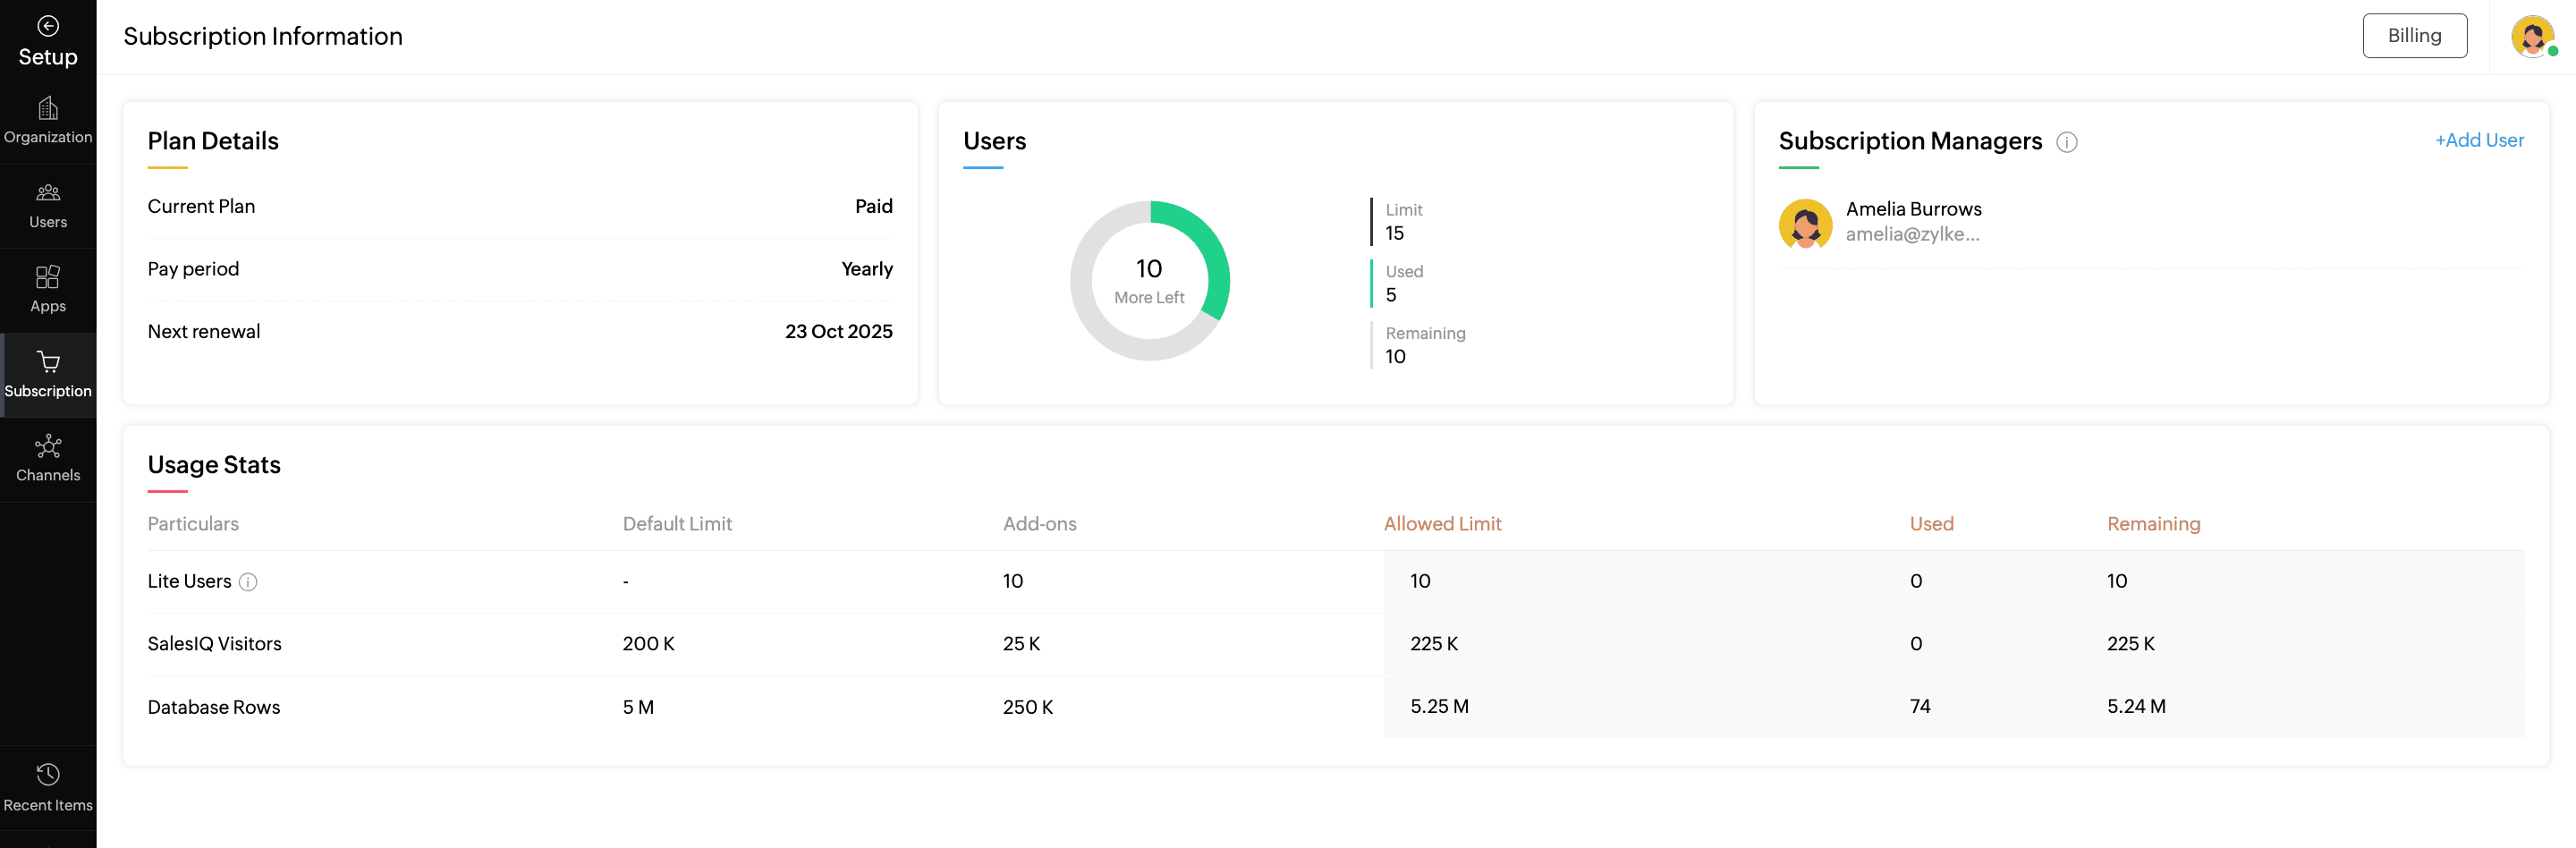The height and width of the screenshot is (848, 2576).
Task: Open the Channels sidebar section
Action: [x=48, y=458]
